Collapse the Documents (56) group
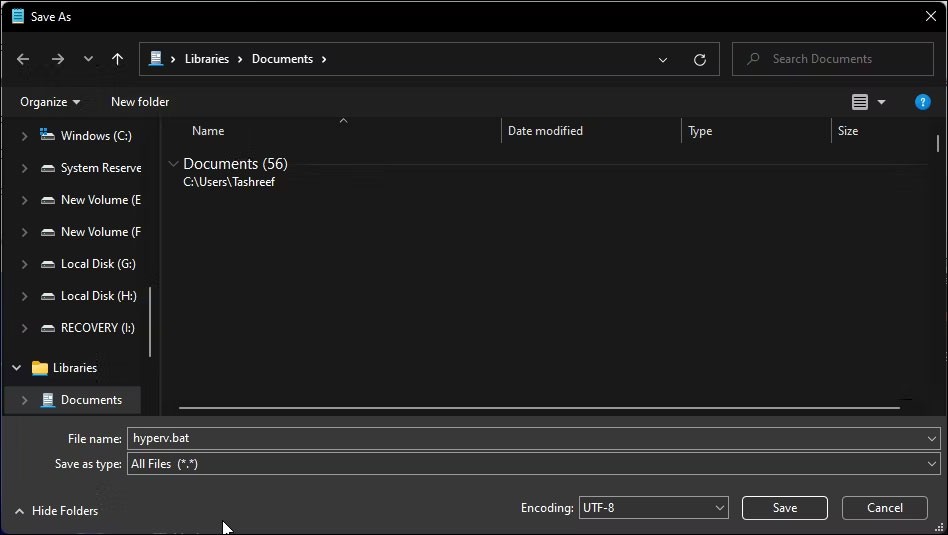Screen dimensions: 948x535 click(x=174, y=164)
